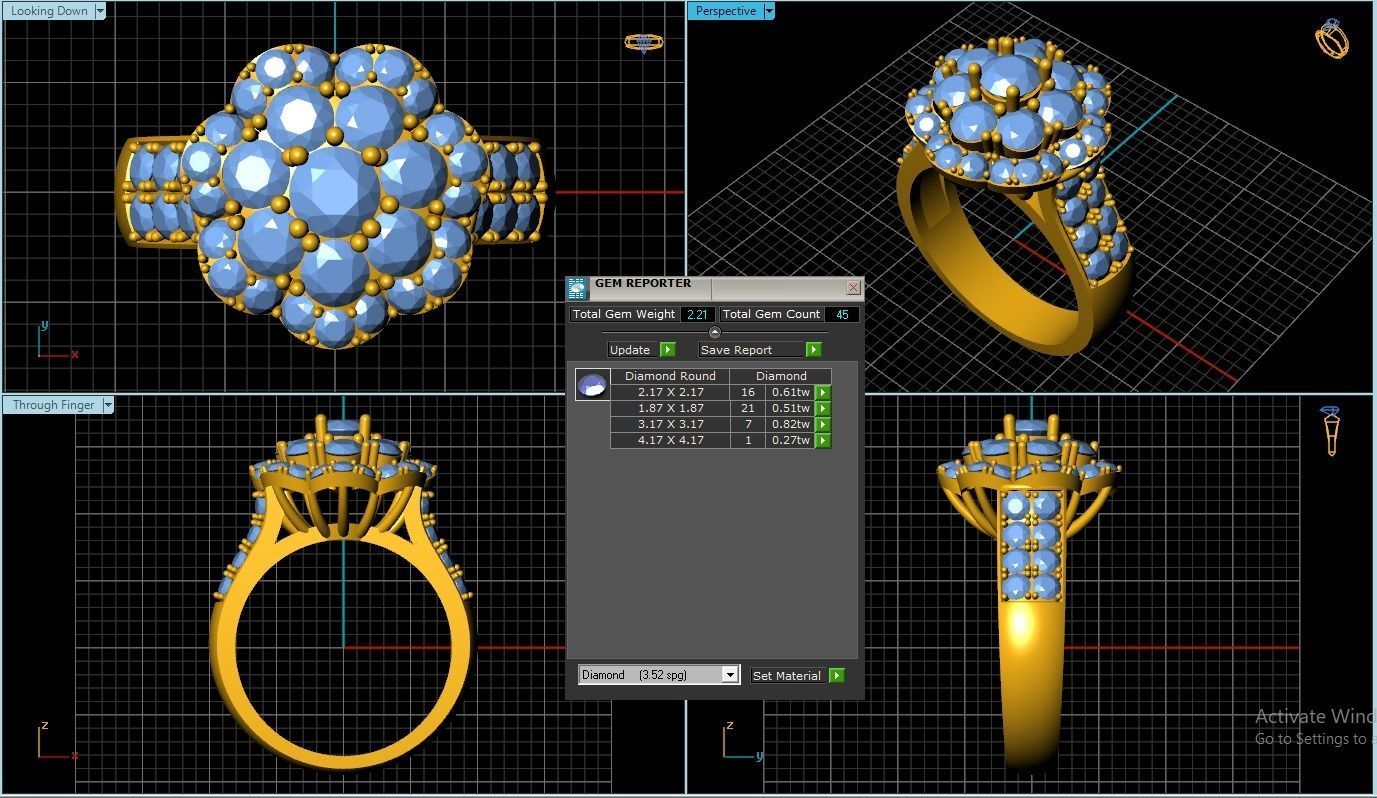Click the gem count 16 cell
1377x798 pixels.
point(748,392)
